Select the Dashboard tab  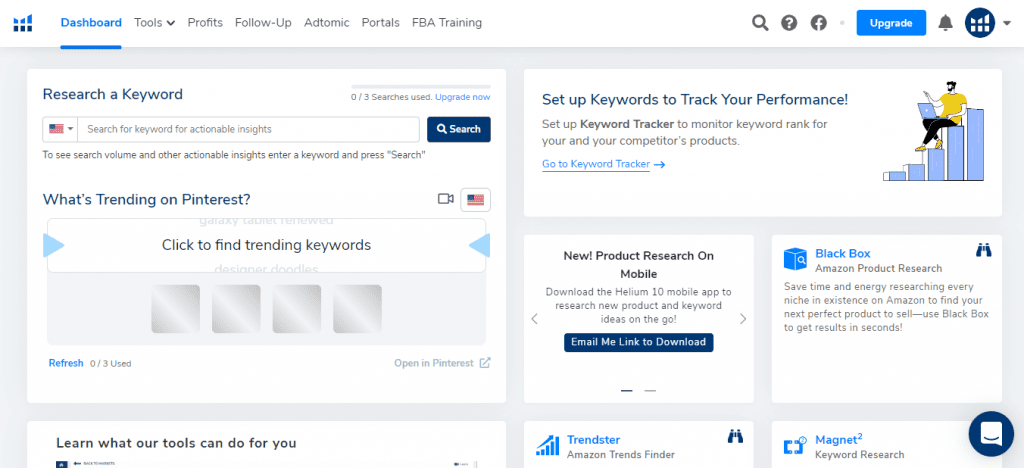(91, 23)
